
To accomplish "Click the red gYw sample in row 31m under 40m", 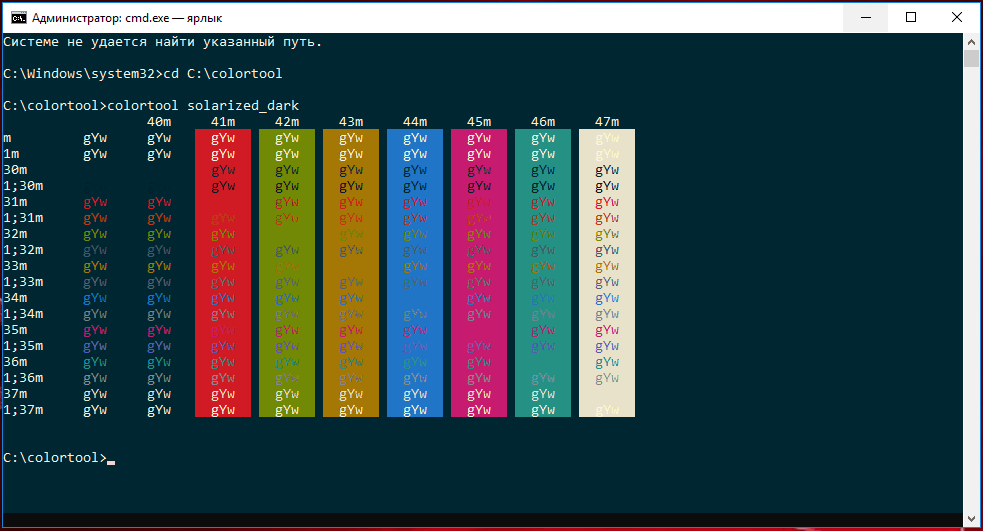I will click(x=159, y=202).
